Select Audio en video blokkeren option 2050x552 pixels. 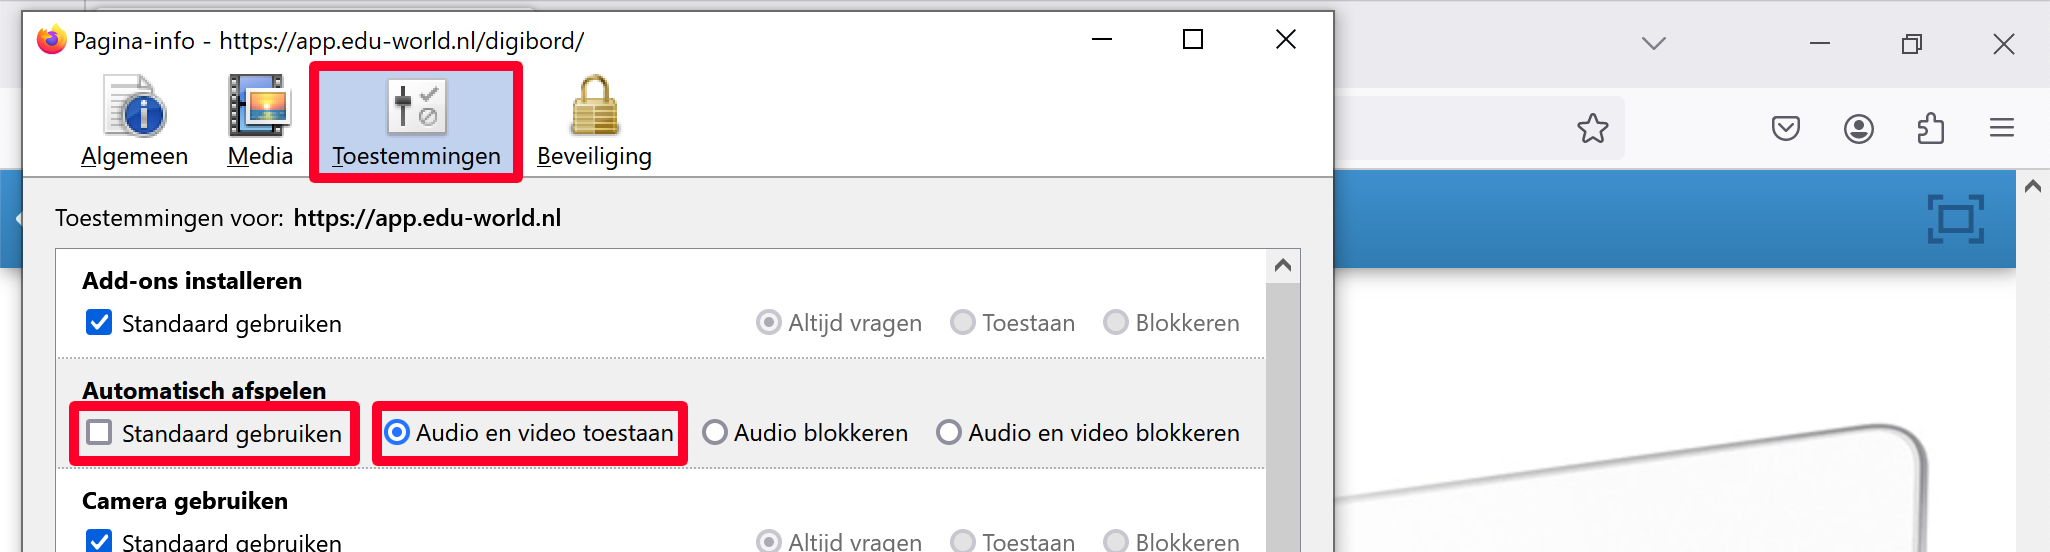pos(948,433)
